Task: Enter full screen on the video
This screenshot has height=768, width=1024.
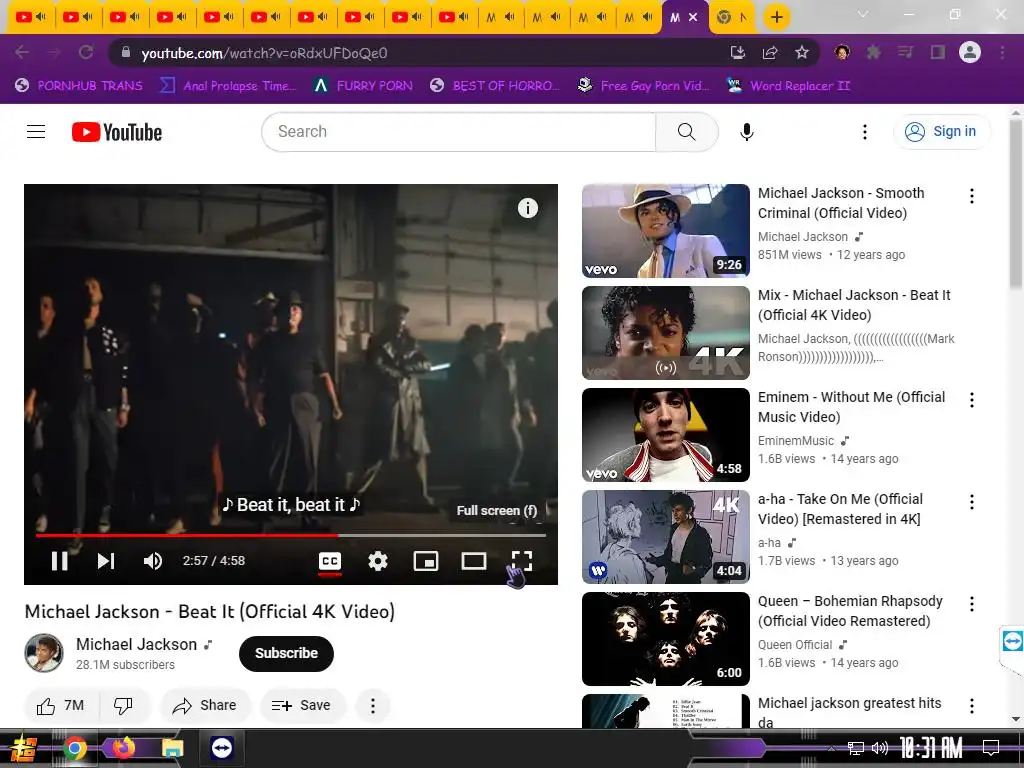Action: (x=522, y=561)
